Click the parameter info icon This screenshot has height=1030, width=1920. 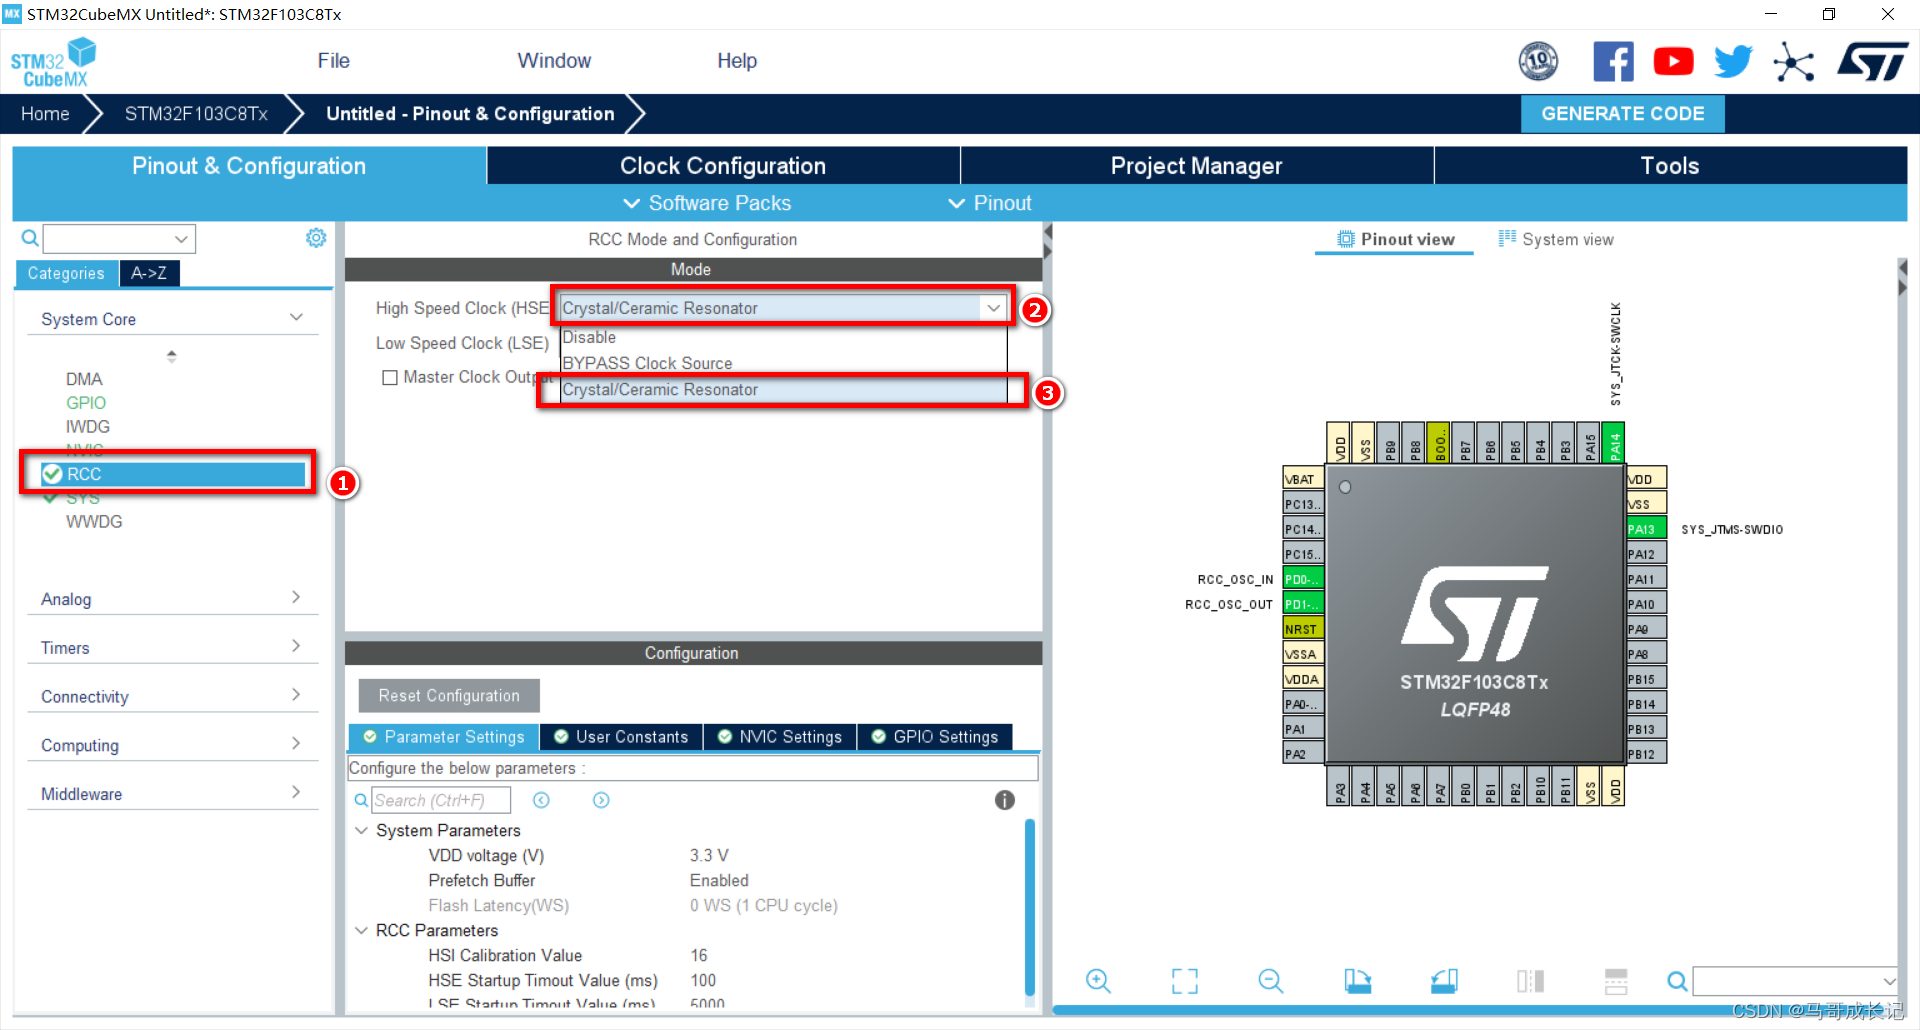1005,800
